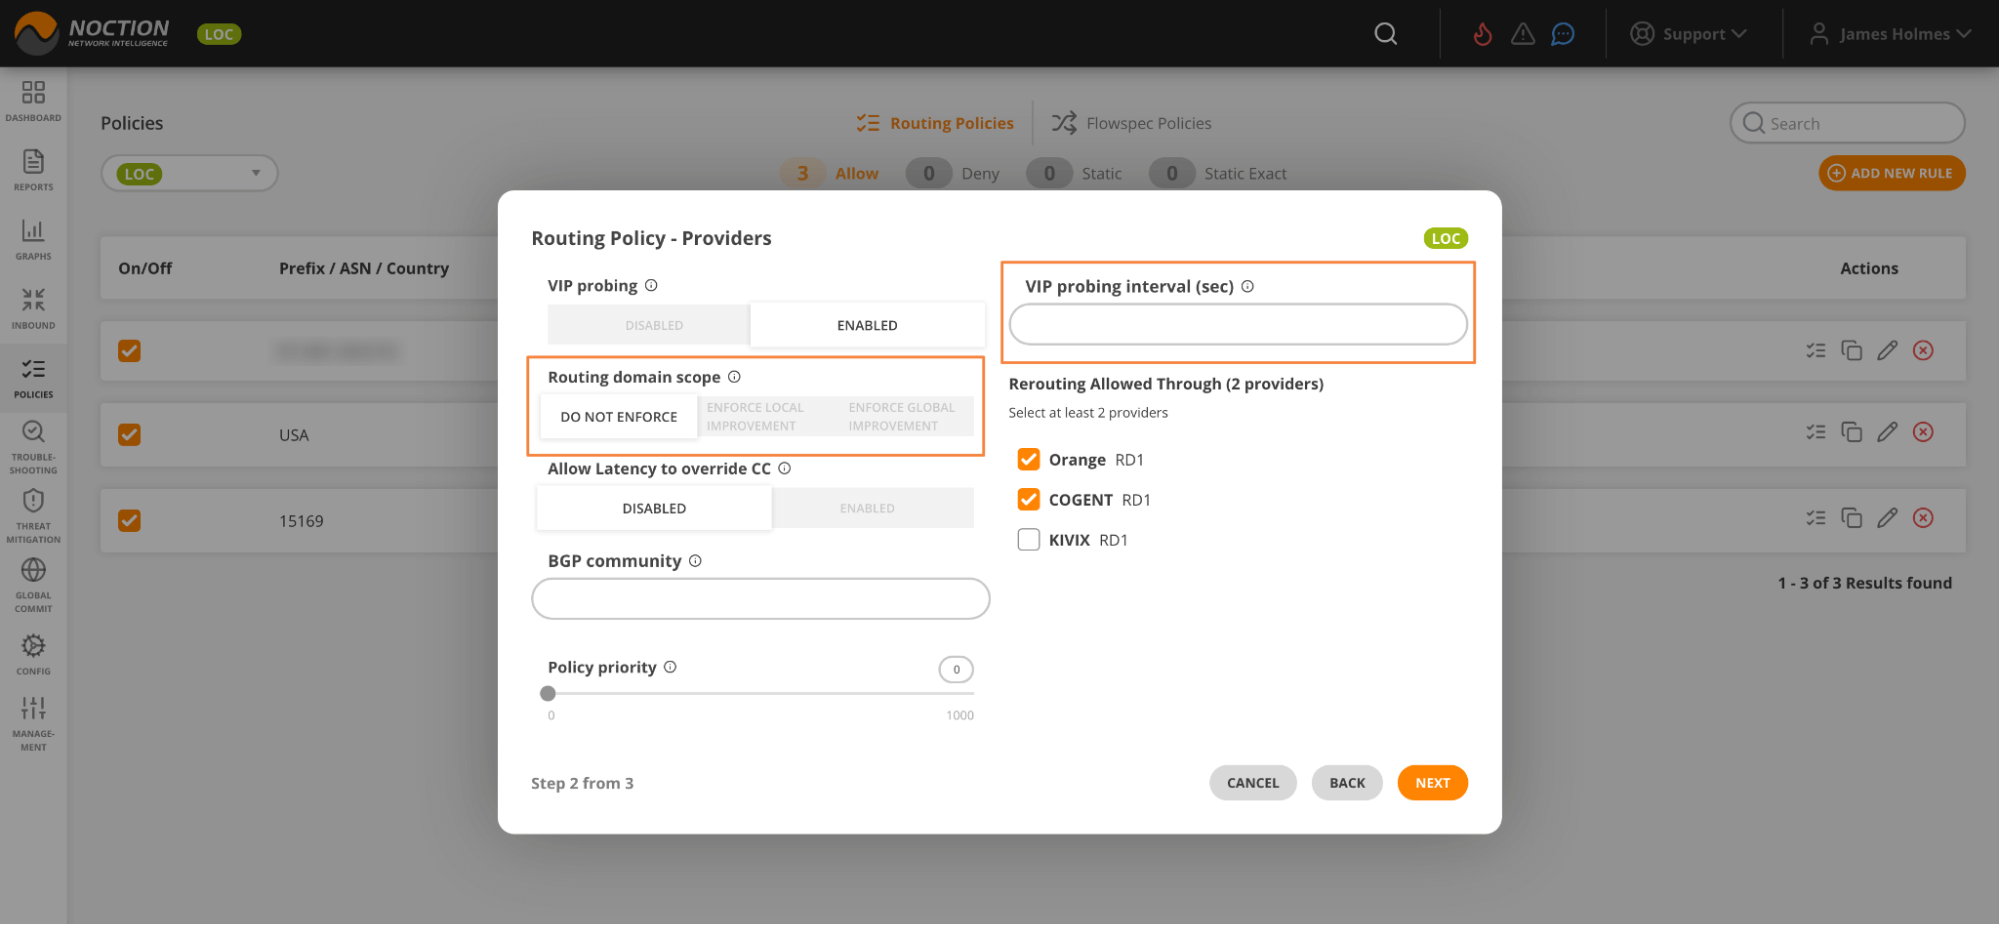
Task: Click the search magnifier in top bar
Action: (x=1385, y=34)
